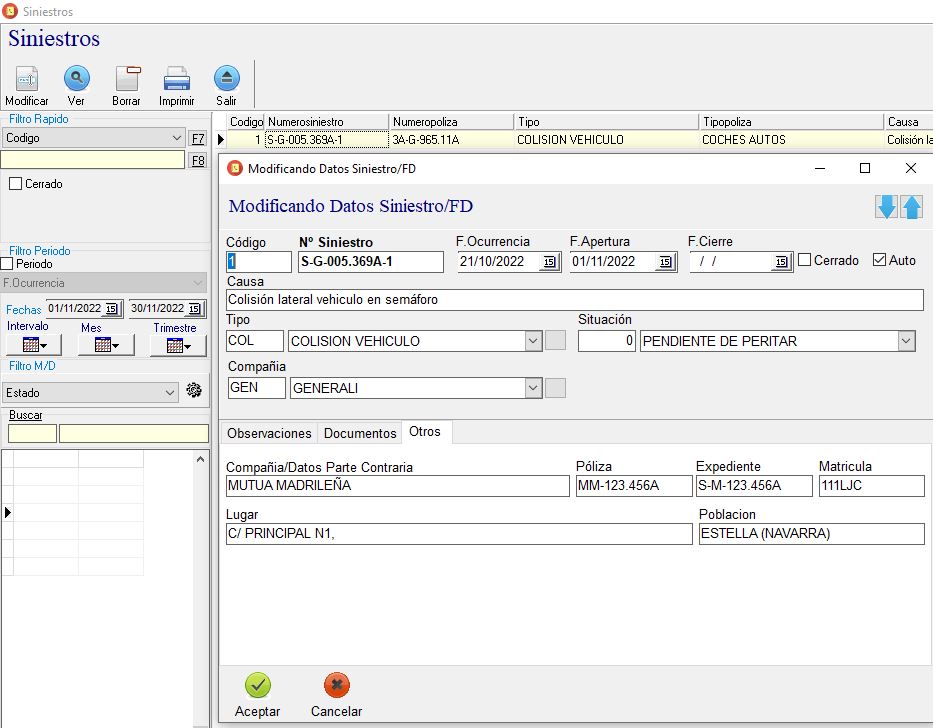This screenshot has width=933, height=728.
Task: Click the yellow quick filter text field
Action: pos(93,160)
